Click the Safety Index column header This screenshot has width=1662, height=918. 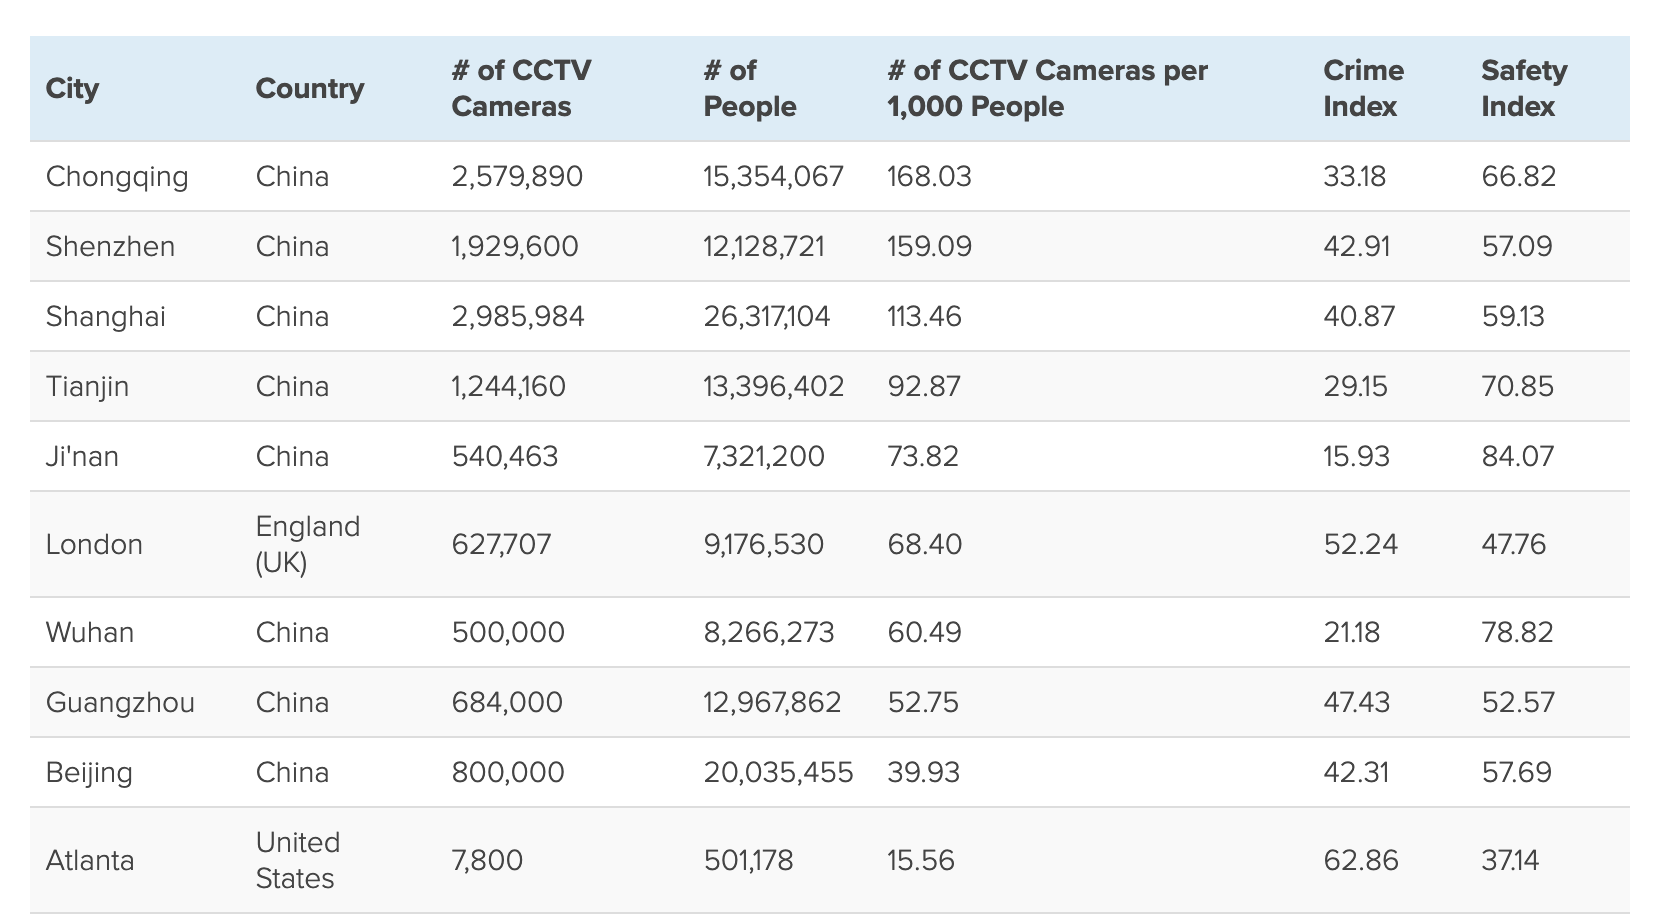point(1524,89)
